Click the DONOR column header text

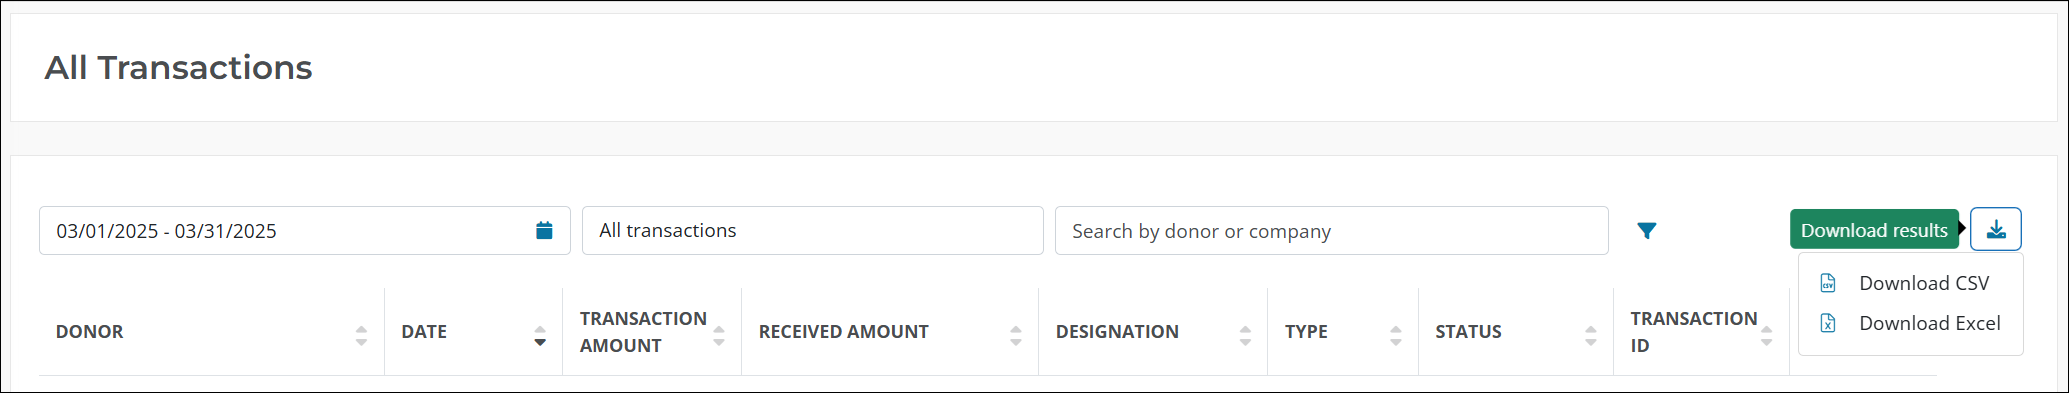pyautogui.click(x=90, y=332)
